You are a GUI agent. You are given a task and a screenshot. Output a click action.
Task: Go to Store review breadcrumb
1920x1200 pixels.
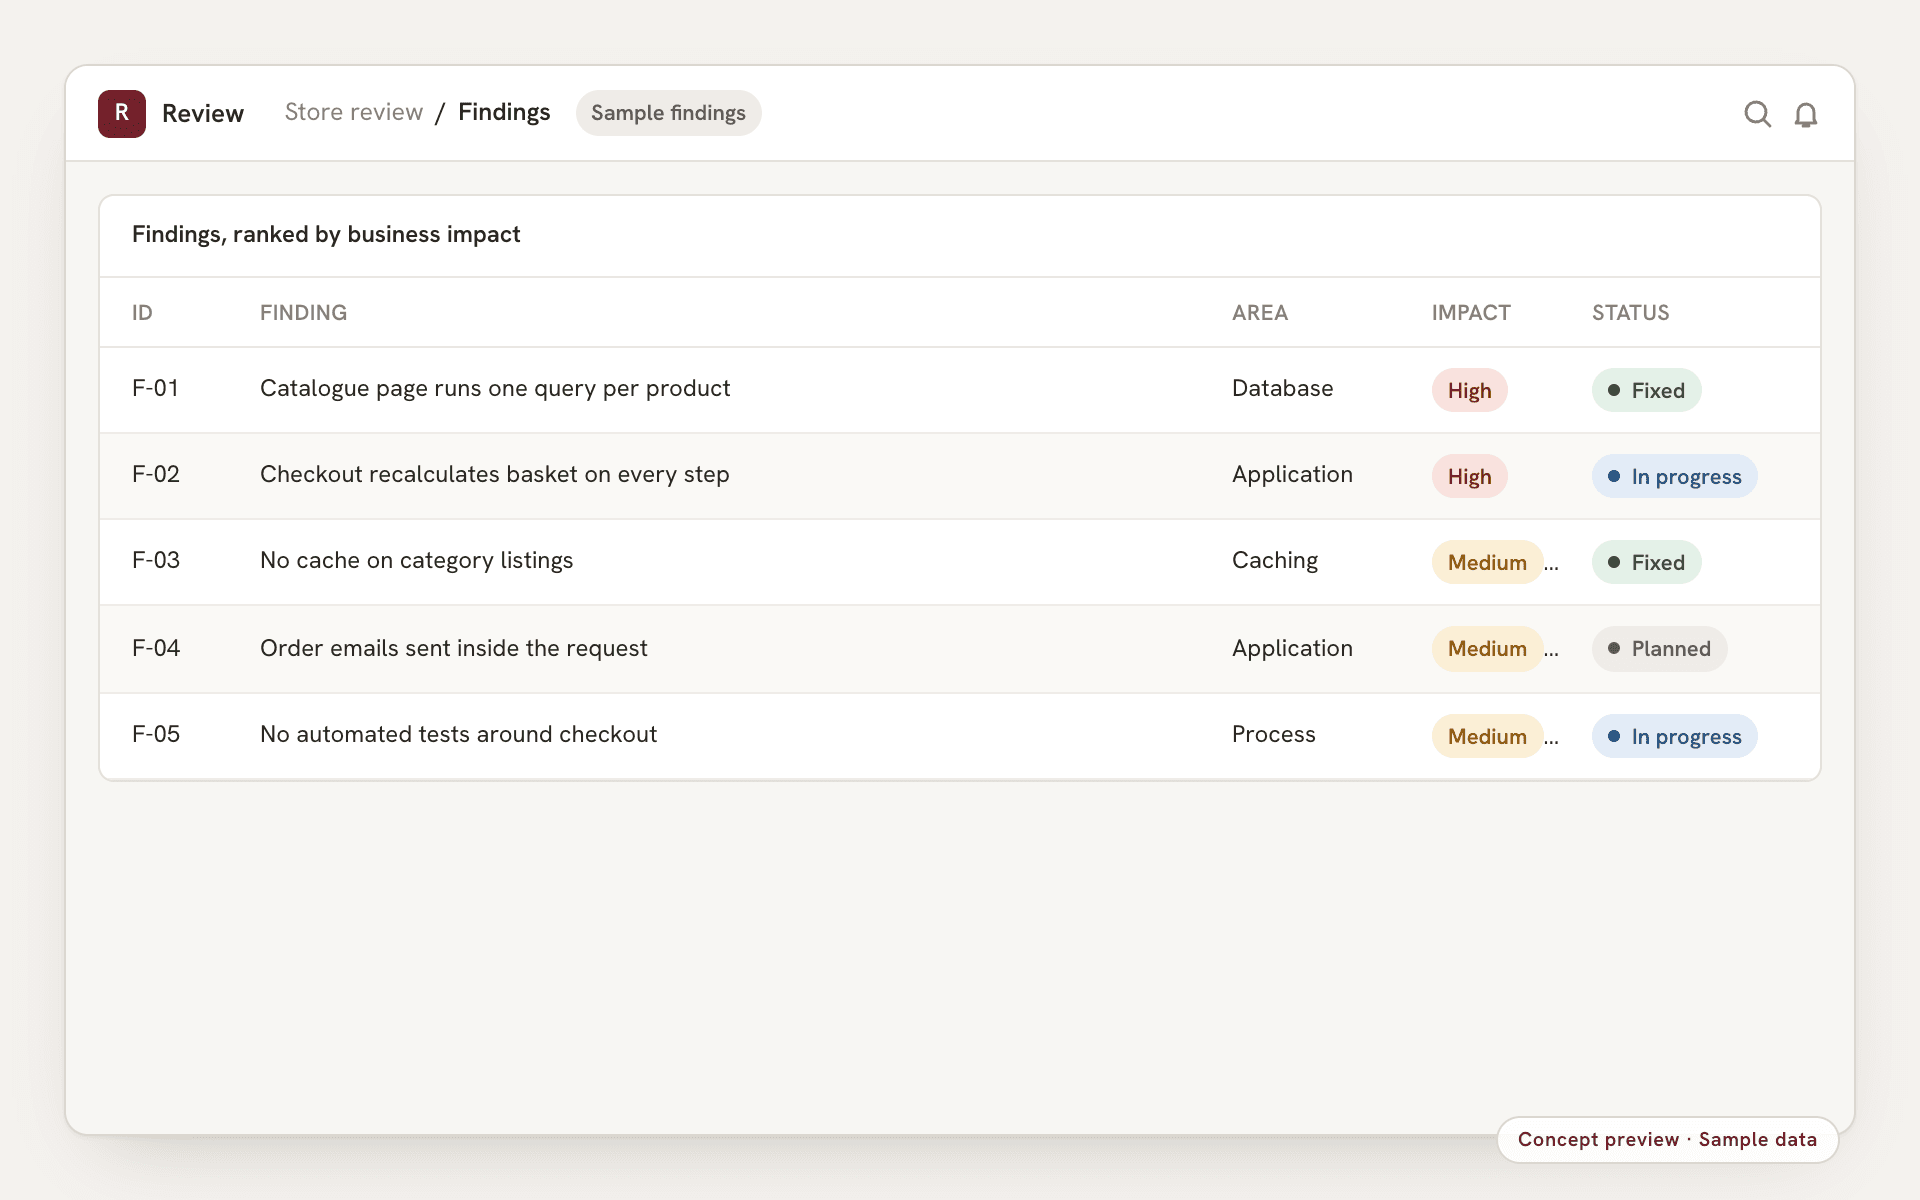(x=354, y=112)
